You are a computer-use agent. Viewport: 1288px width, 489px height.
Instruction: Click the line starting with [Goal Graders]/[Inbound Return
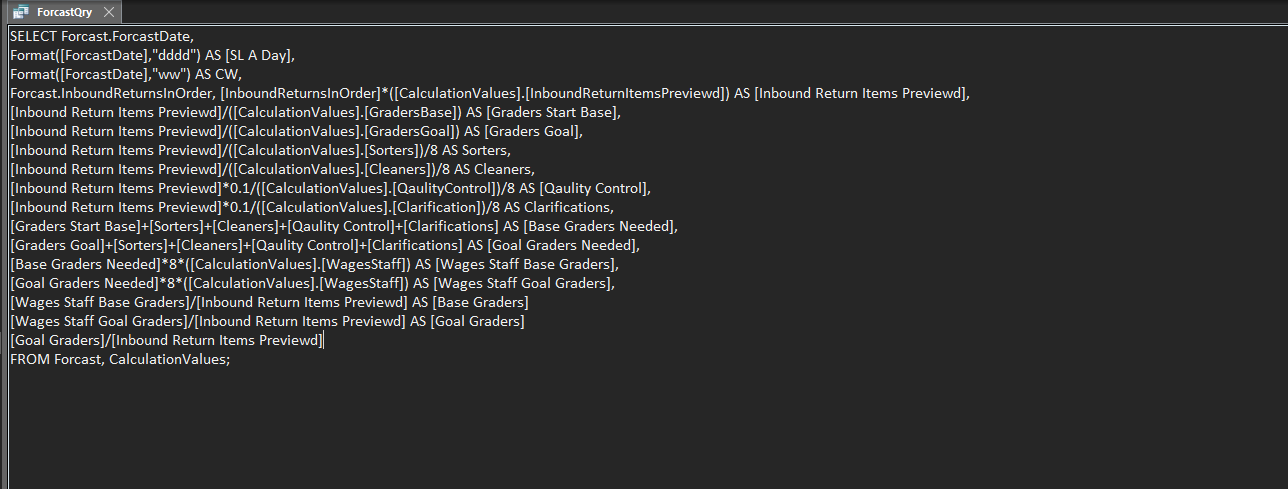pyautogui.click(x=166, y=340)
